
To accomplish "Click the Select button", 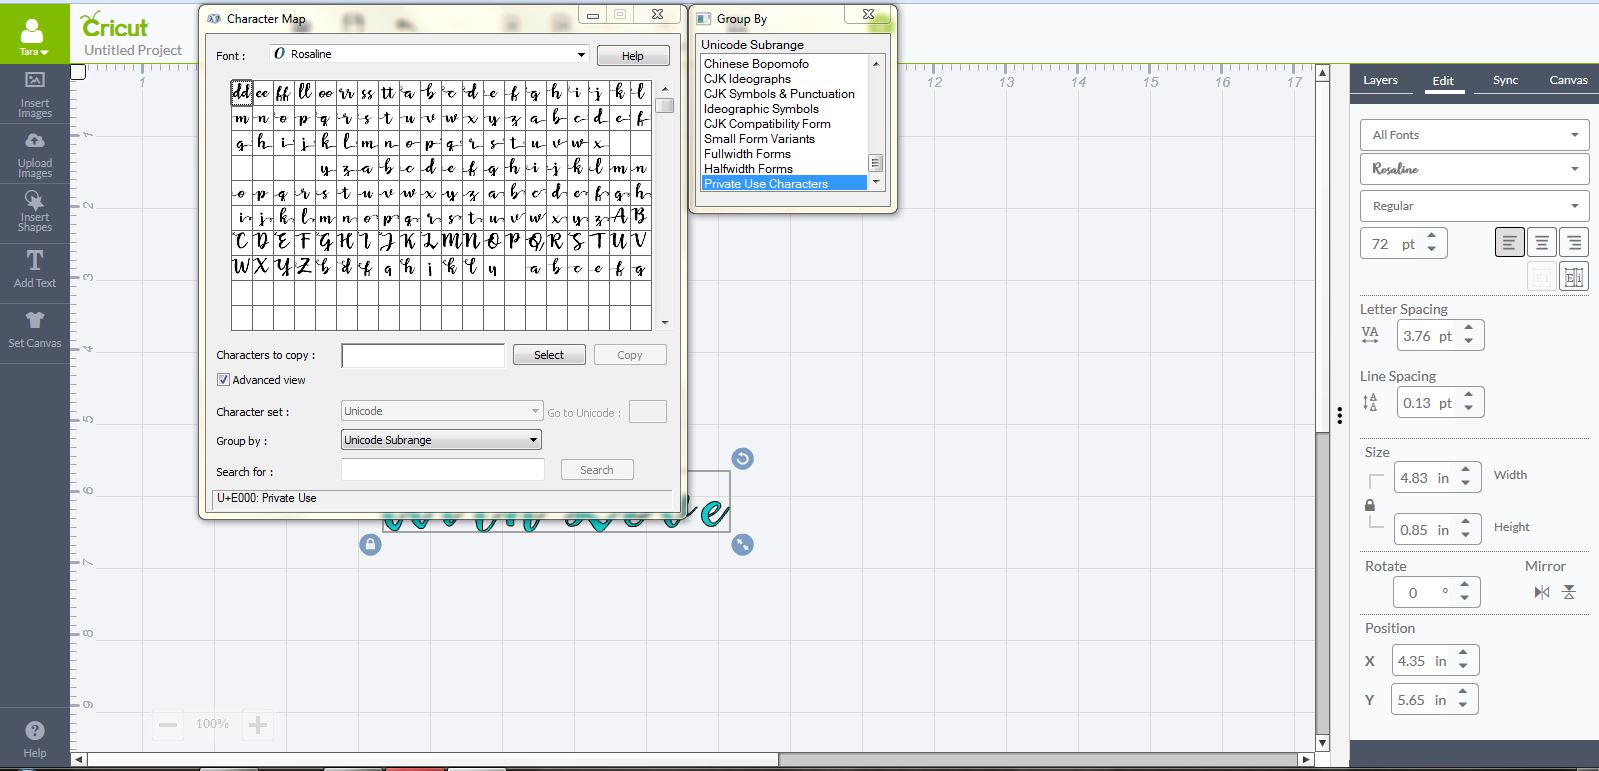I will [549, 355].
